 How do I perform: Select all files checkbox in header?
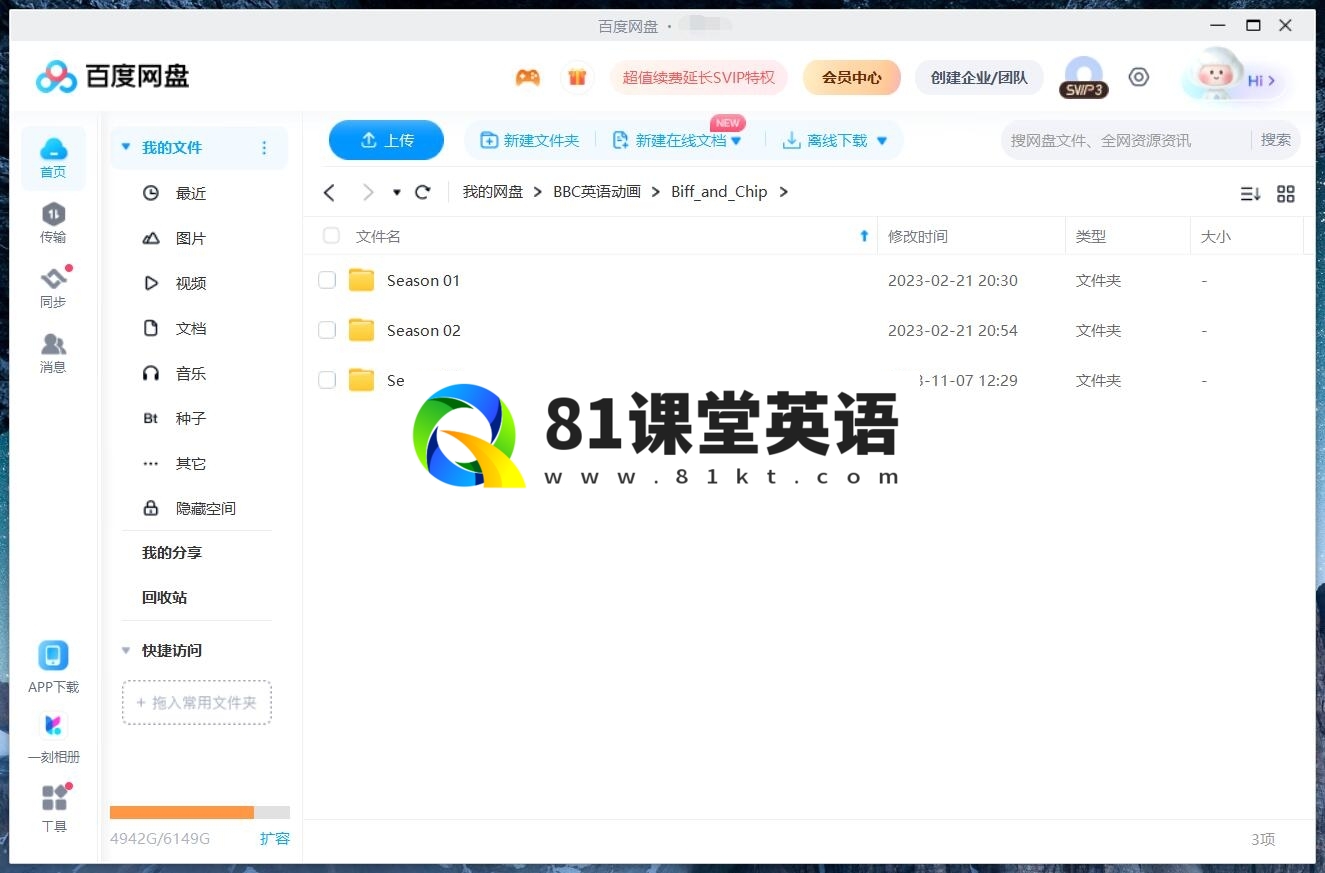click(x=331, y=236)
